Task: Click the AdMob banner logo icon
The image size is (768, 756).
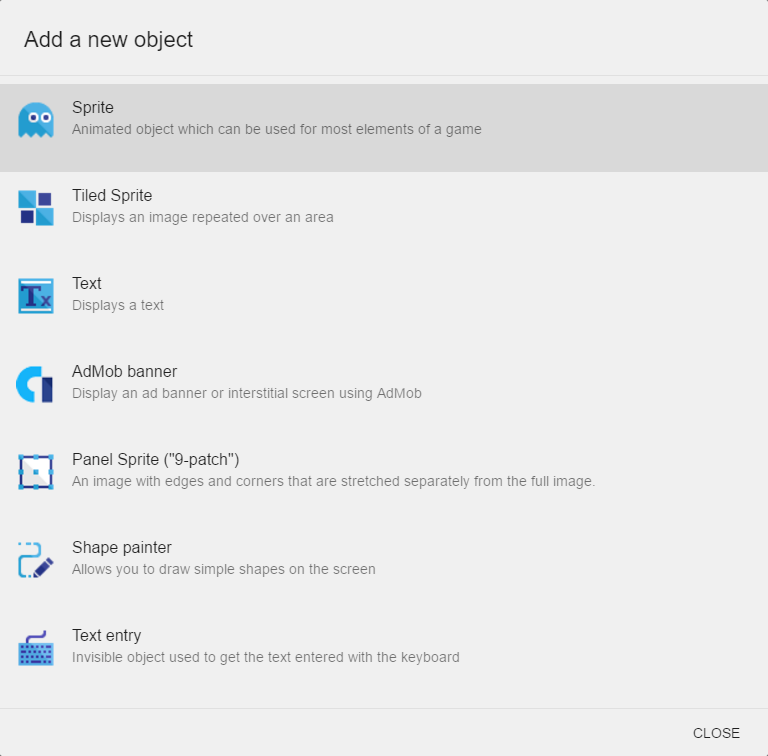Action: 34,384
